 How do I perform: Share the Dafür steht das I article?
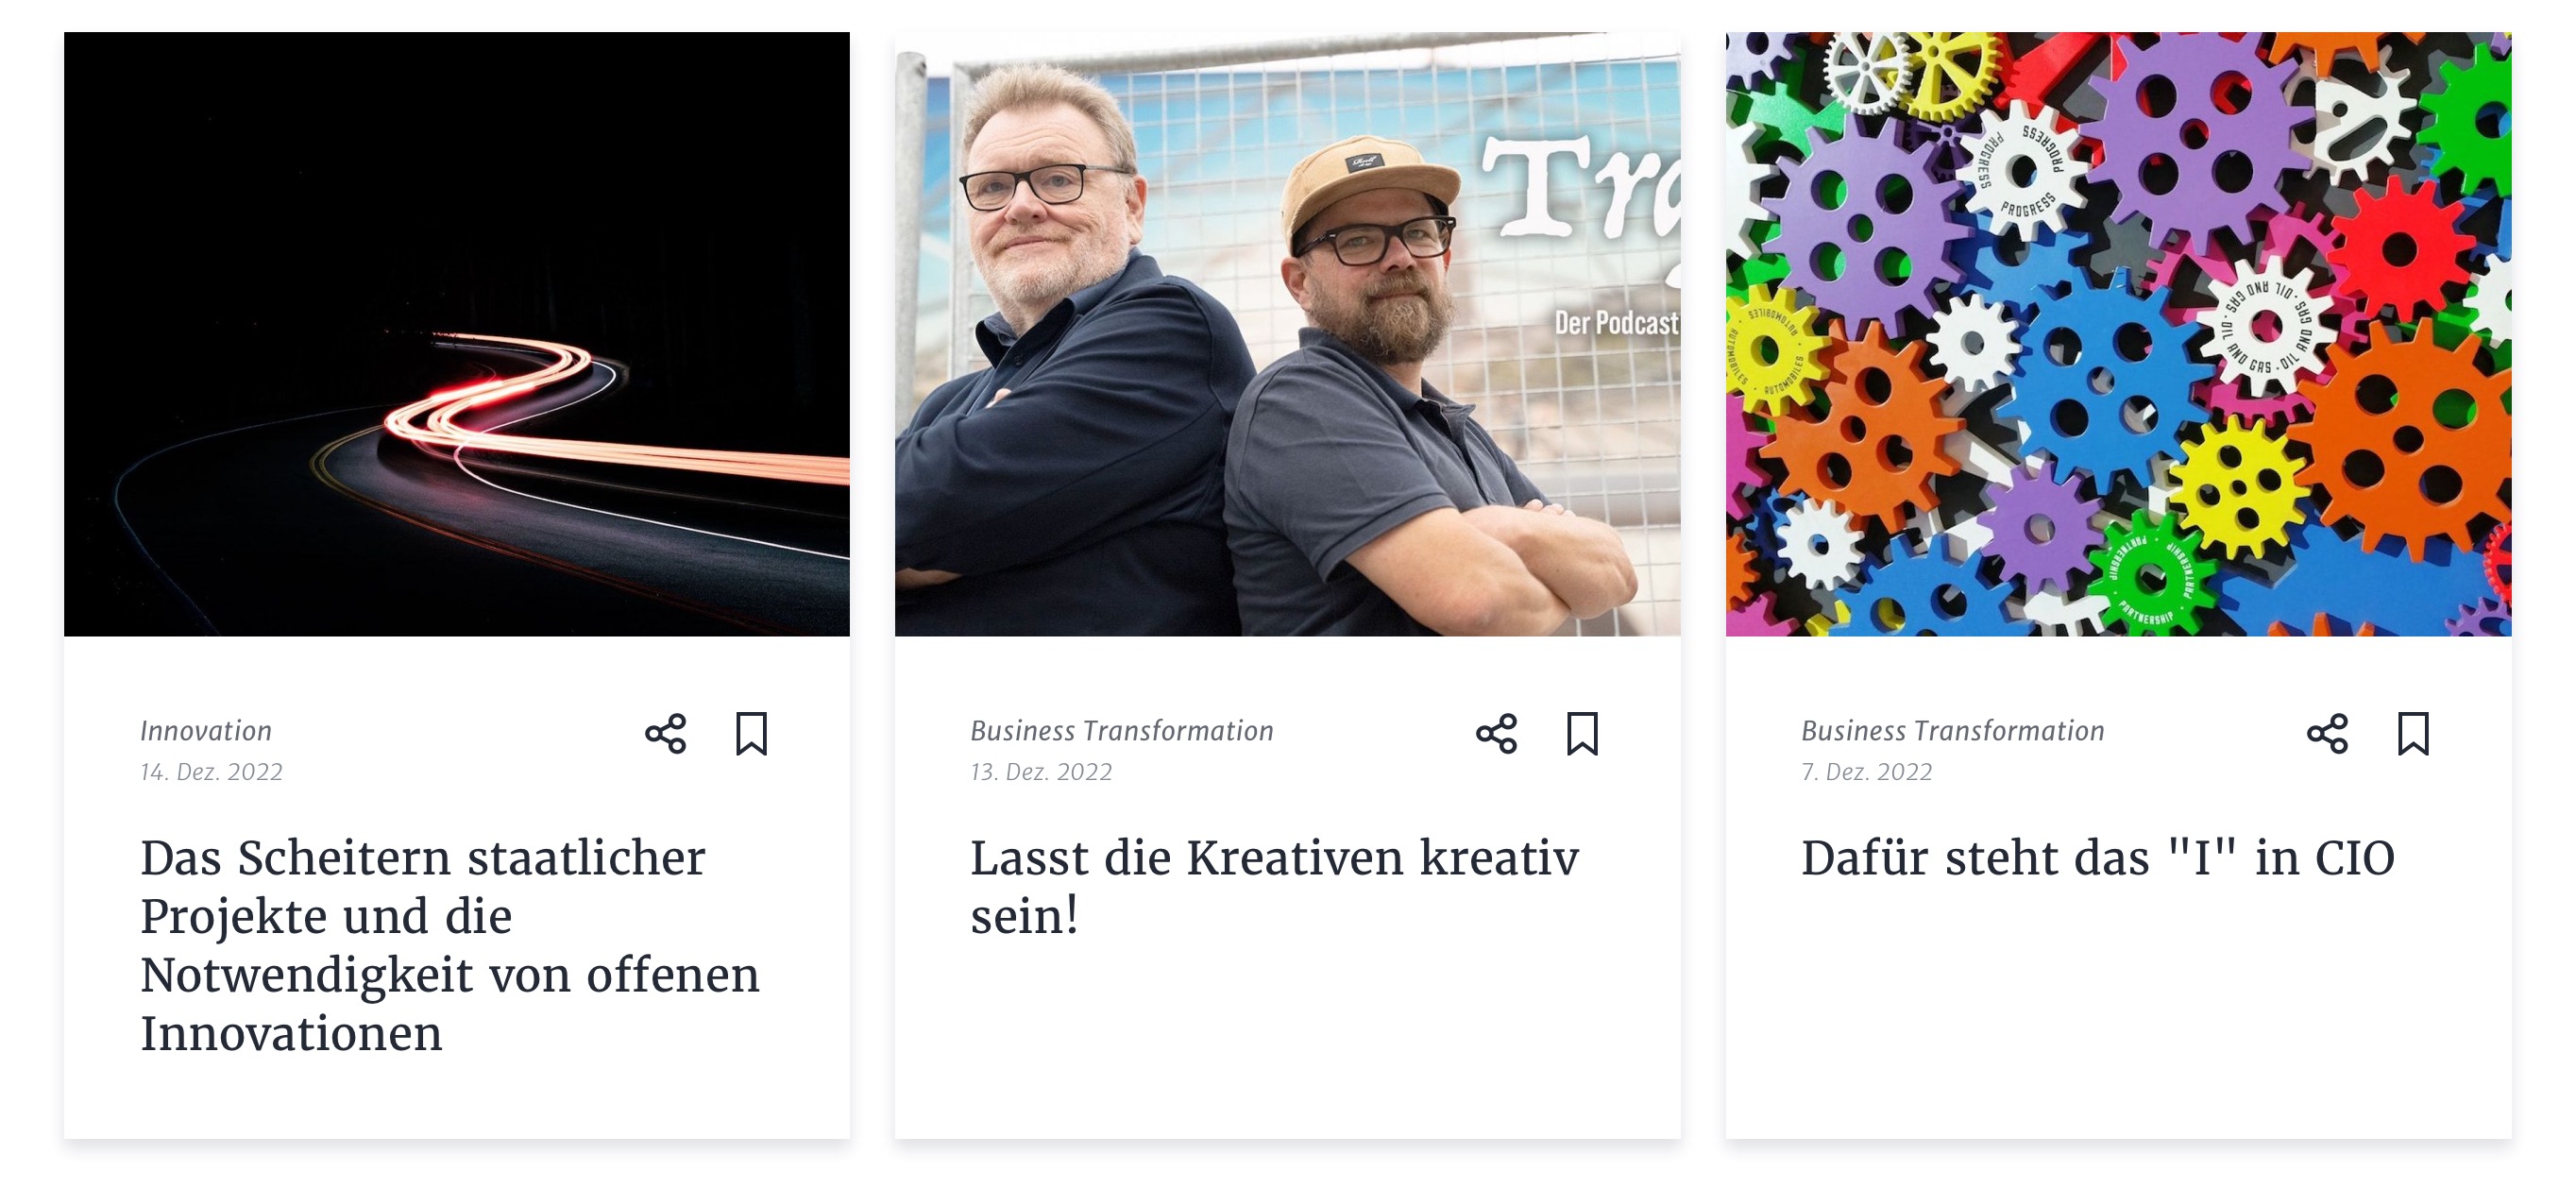pos(2327,734)
